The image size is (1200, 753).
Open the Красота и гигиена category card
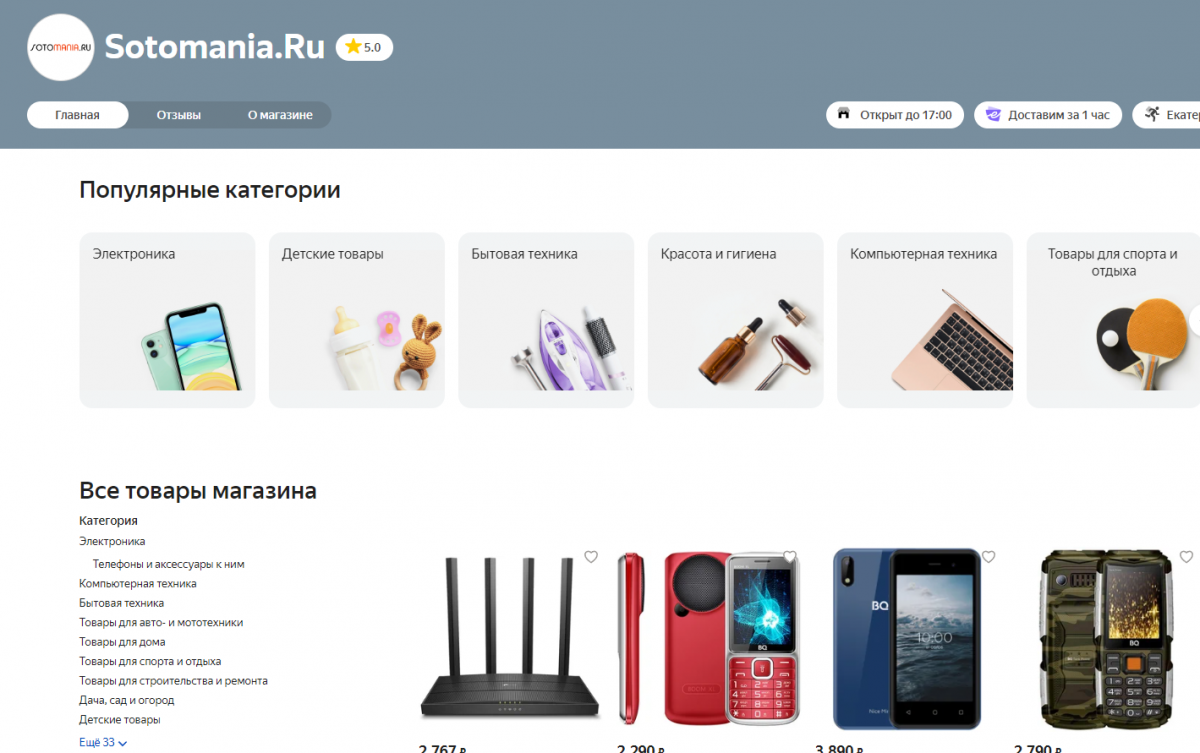(735, 320)
